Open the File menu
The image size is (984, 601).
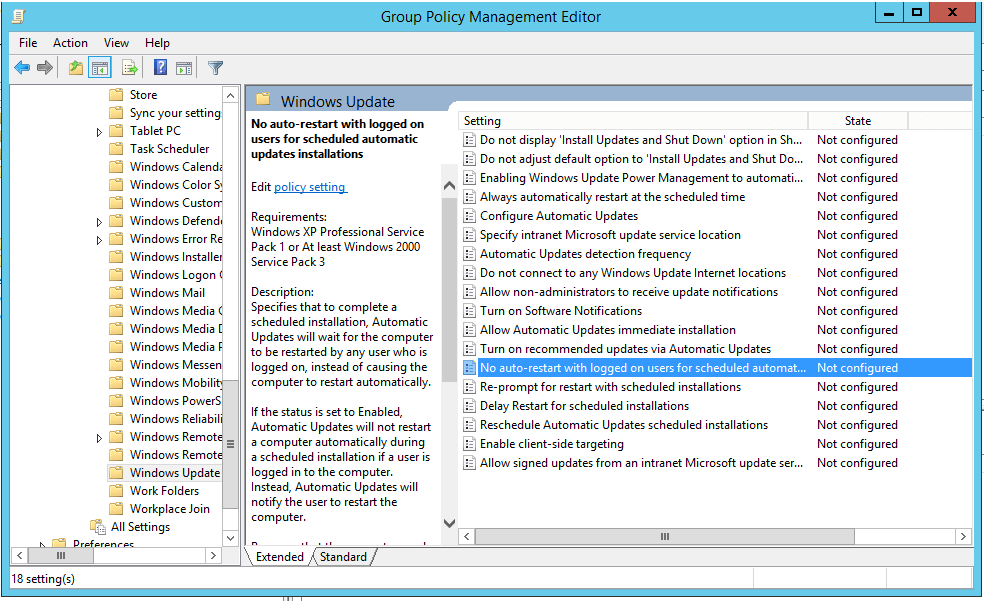tap(28, 43)
